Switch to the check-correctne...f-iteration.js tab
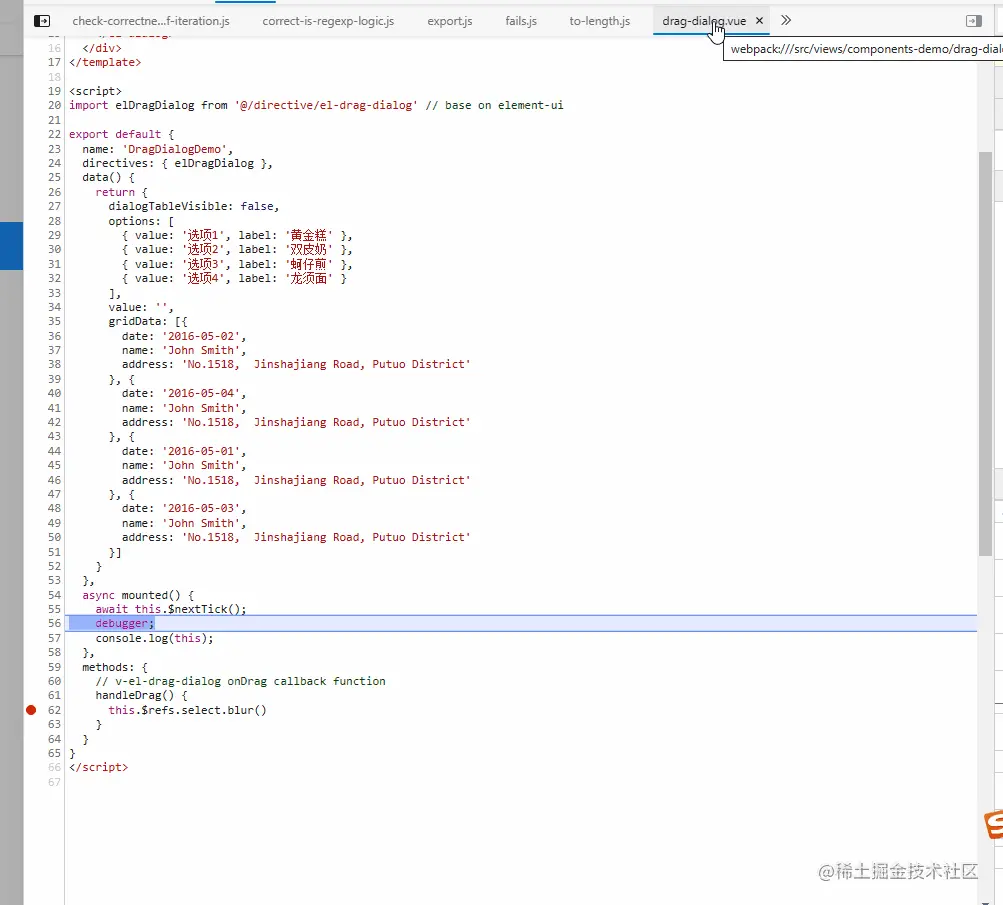 (x=151, y=21)
